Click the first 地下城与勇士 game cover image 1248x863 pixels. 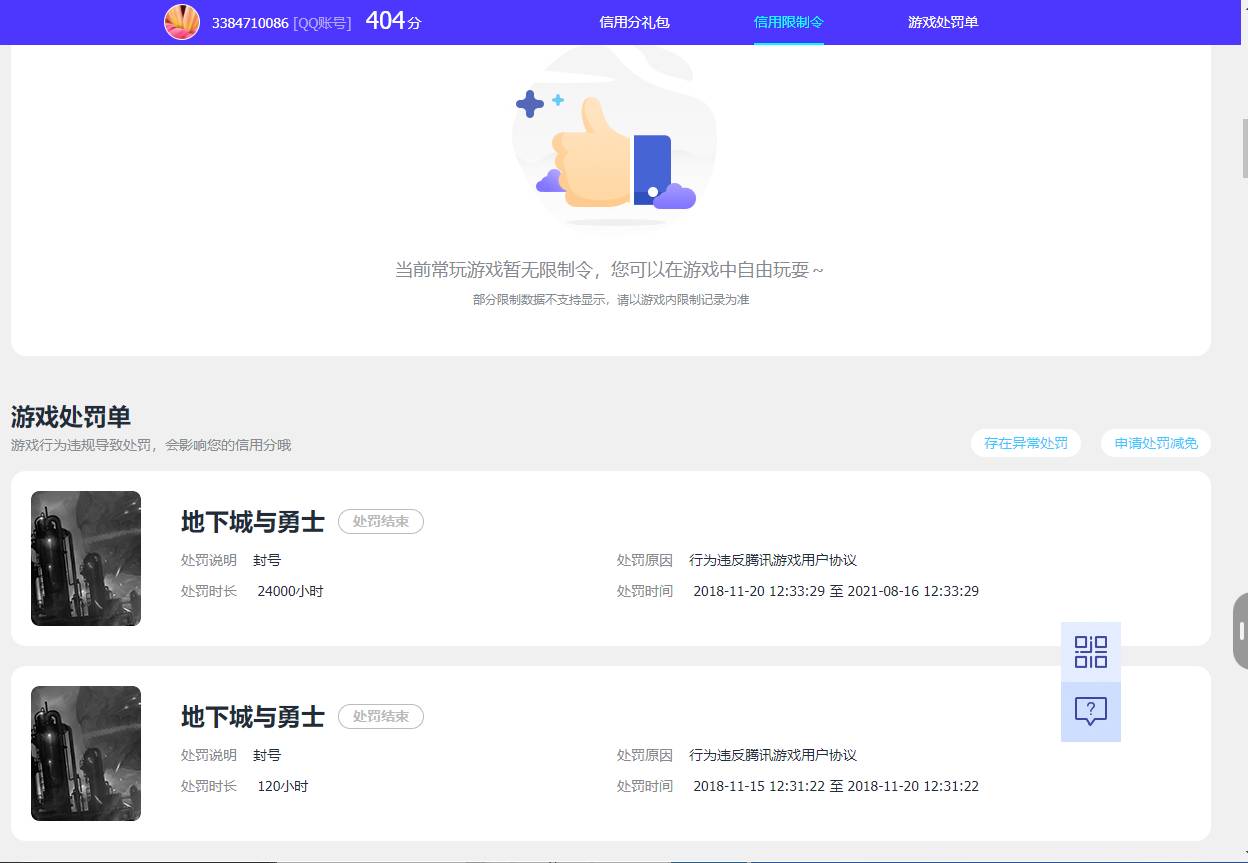point(85,558)
